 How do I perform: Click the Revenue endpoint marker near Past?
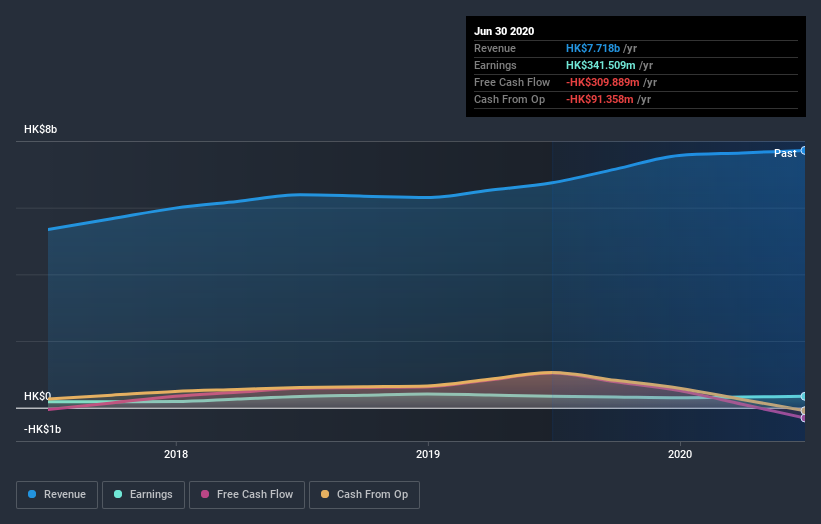point(804,151)
